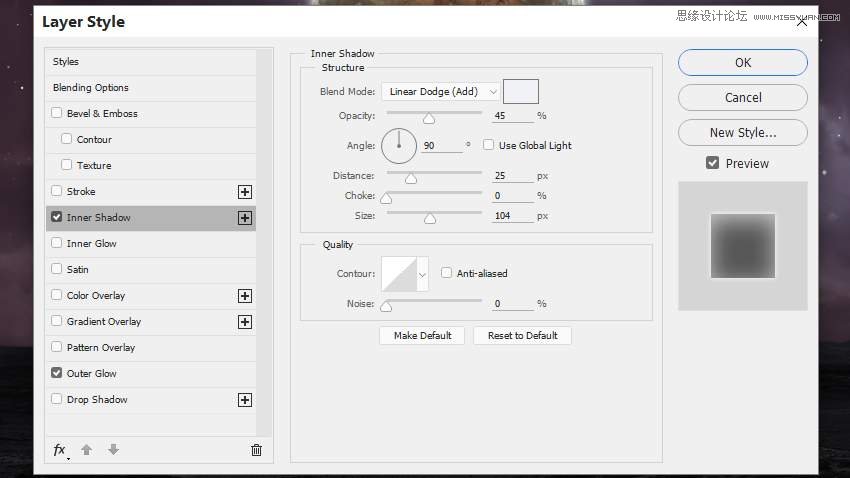Select the Styles list item

151,62
